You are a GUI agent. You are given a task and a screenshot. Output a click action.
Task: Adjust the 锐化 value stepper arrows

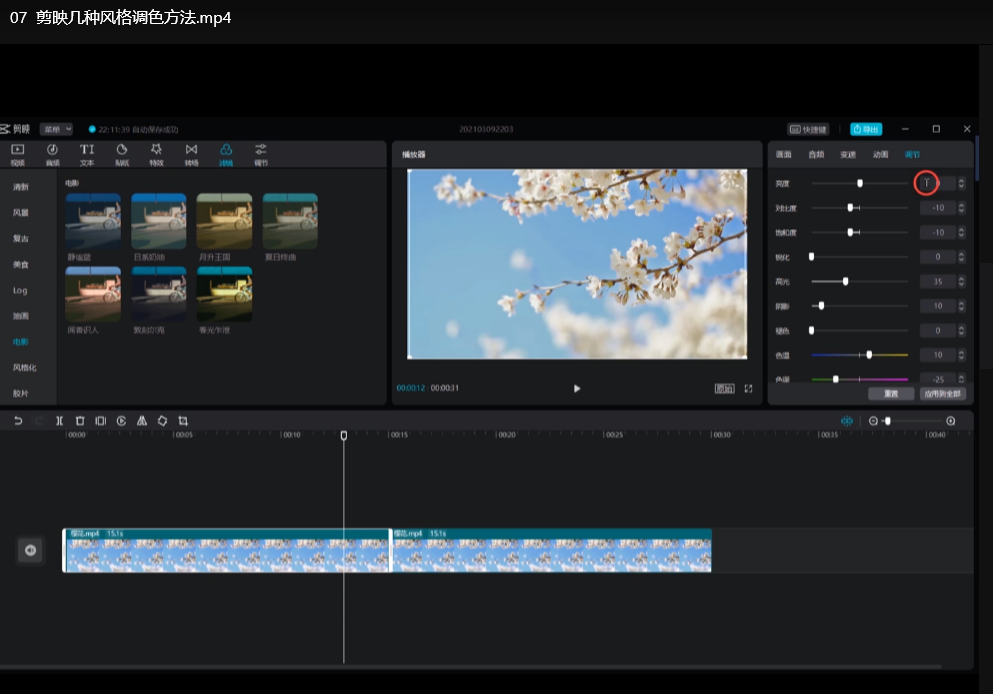(x=961, y=256)
